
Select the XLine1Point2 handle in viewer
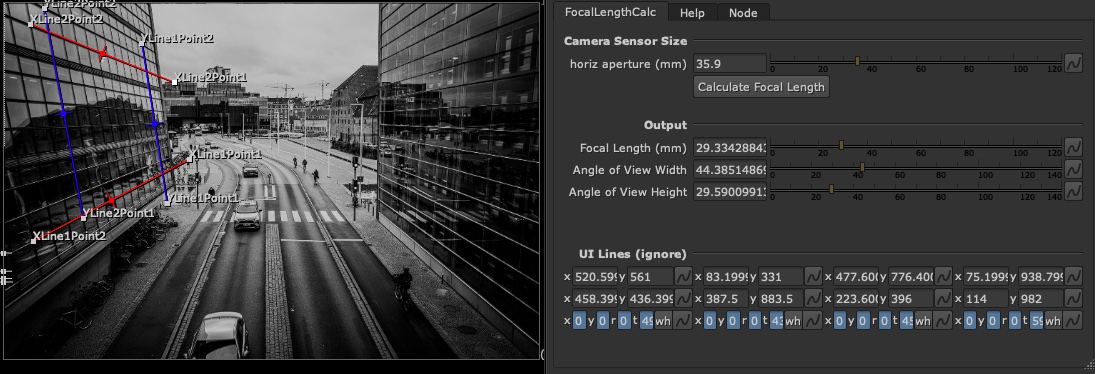(x=34, y=241)
